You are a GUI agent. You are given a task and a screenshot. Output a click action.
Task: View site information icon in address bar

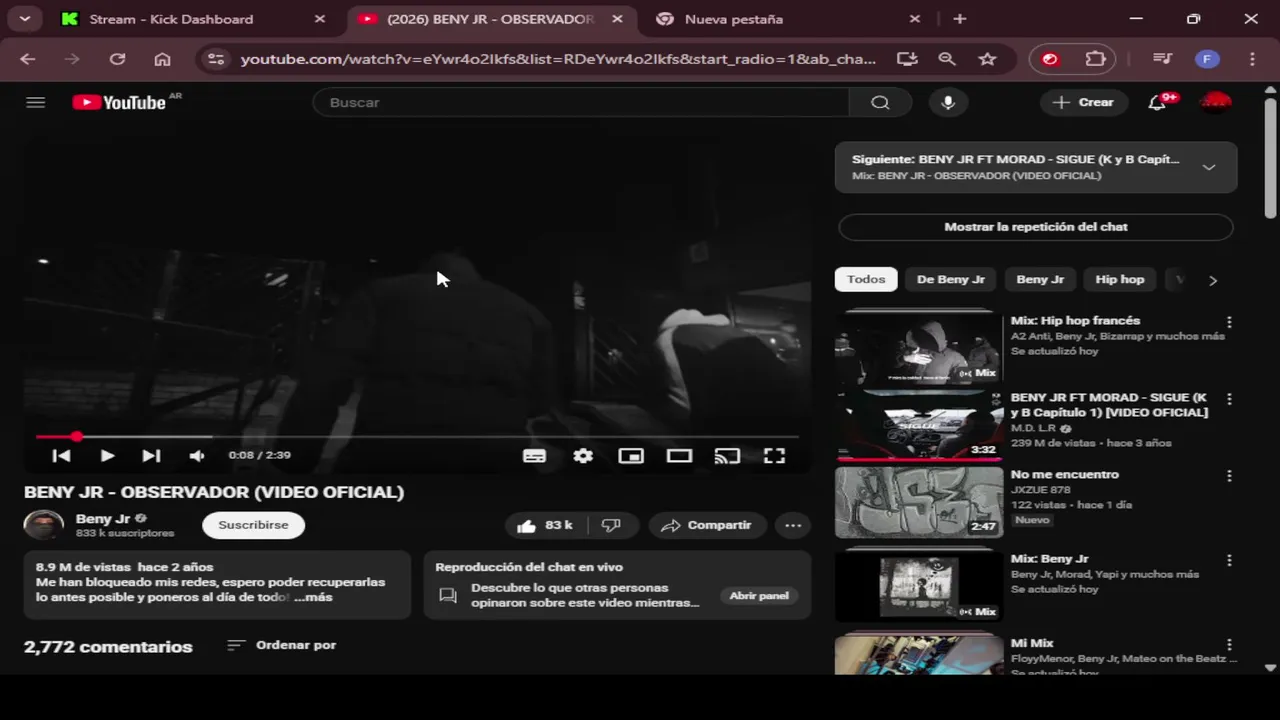[x=215, y=59]
